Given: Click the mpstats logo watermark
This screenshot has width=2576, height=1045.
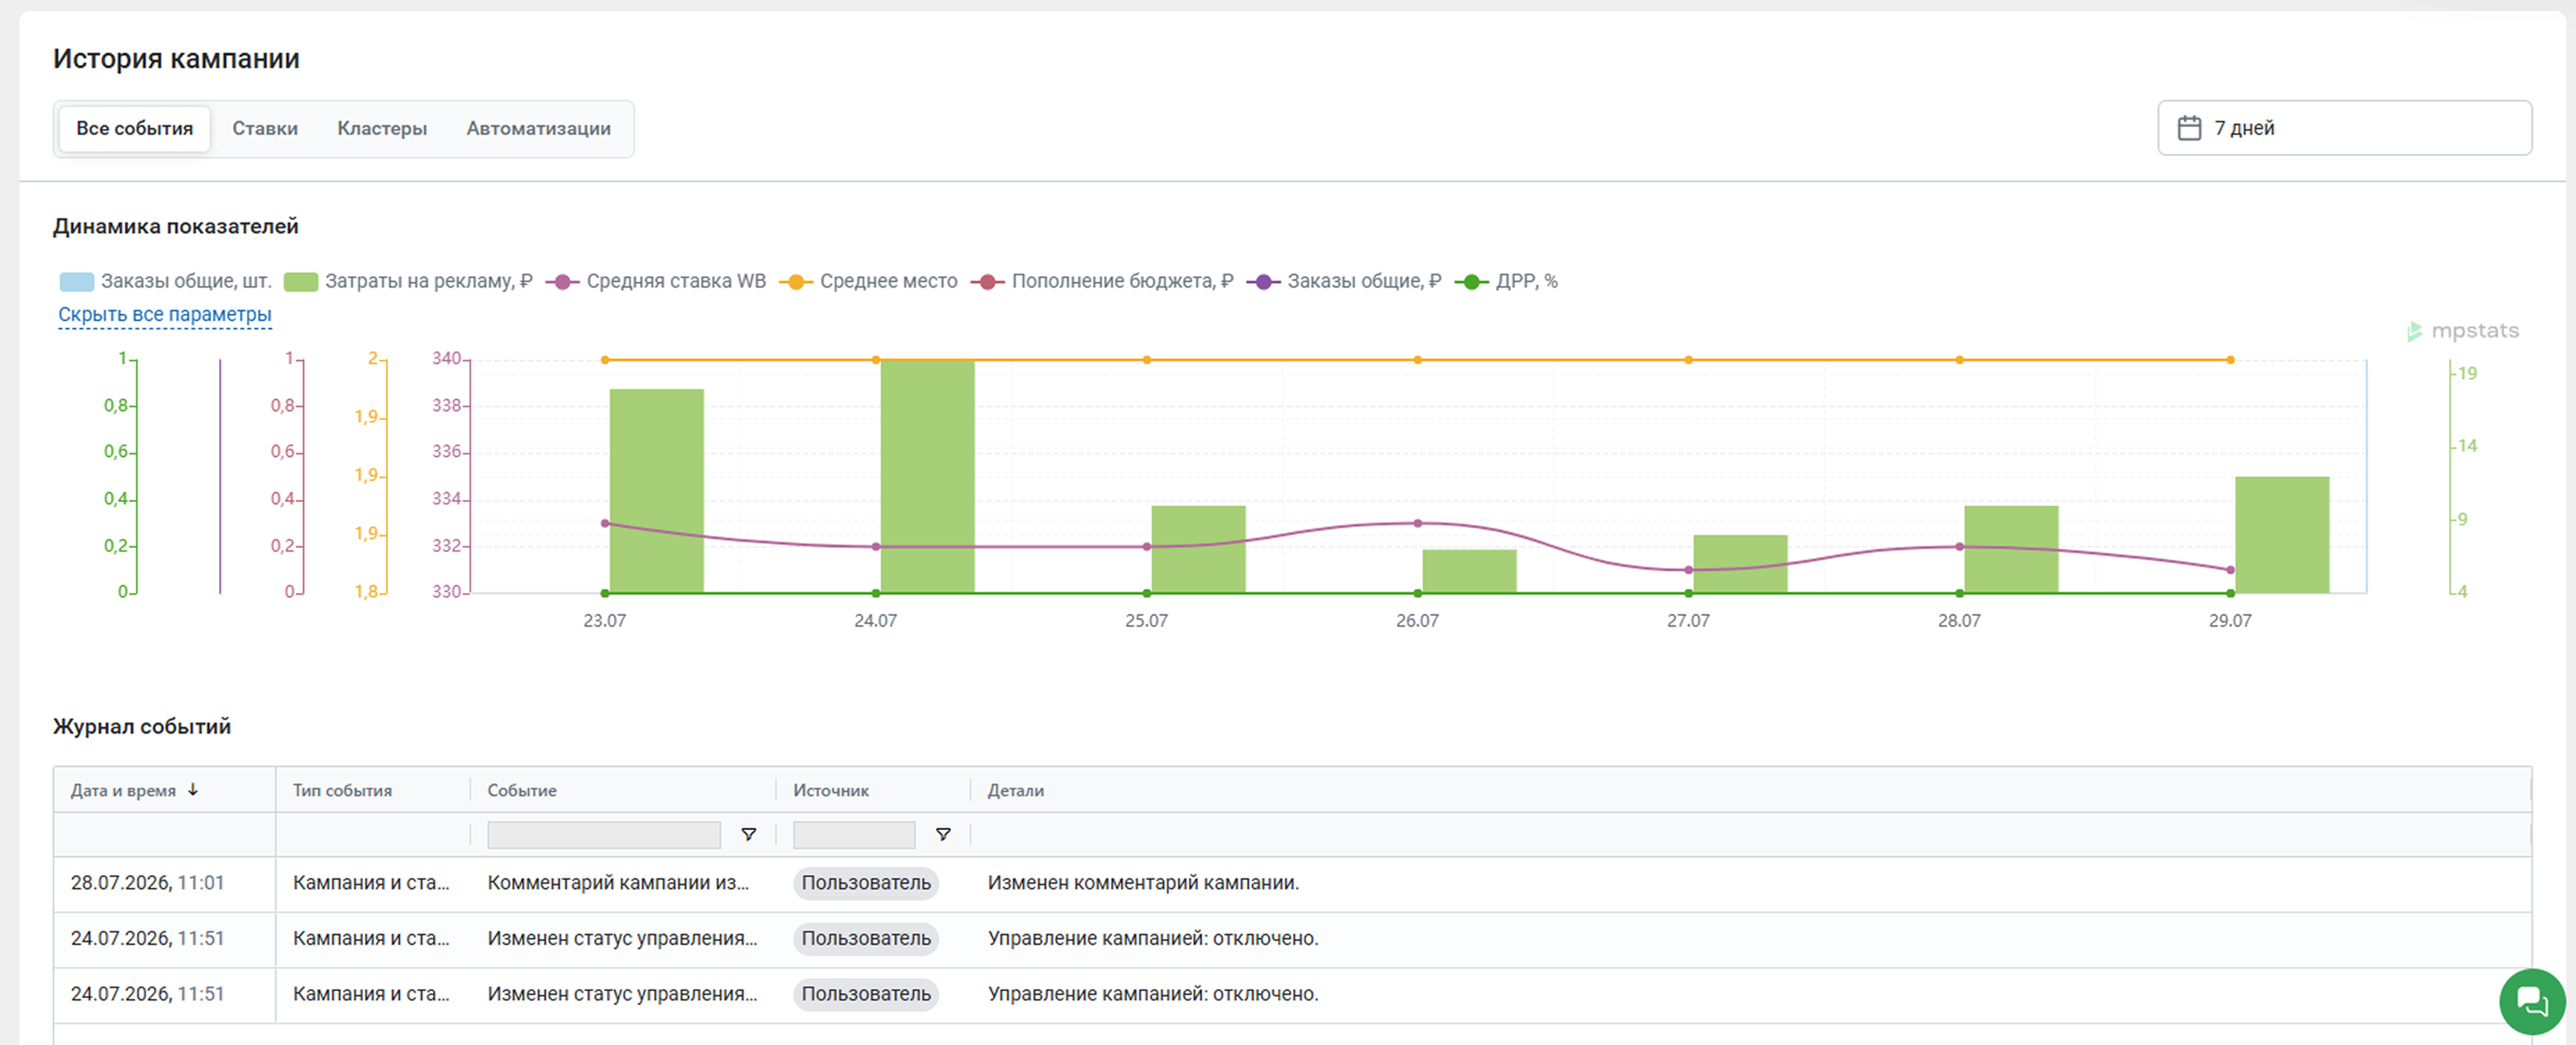Looking at the screenshot, I should tap(2463, 331).
